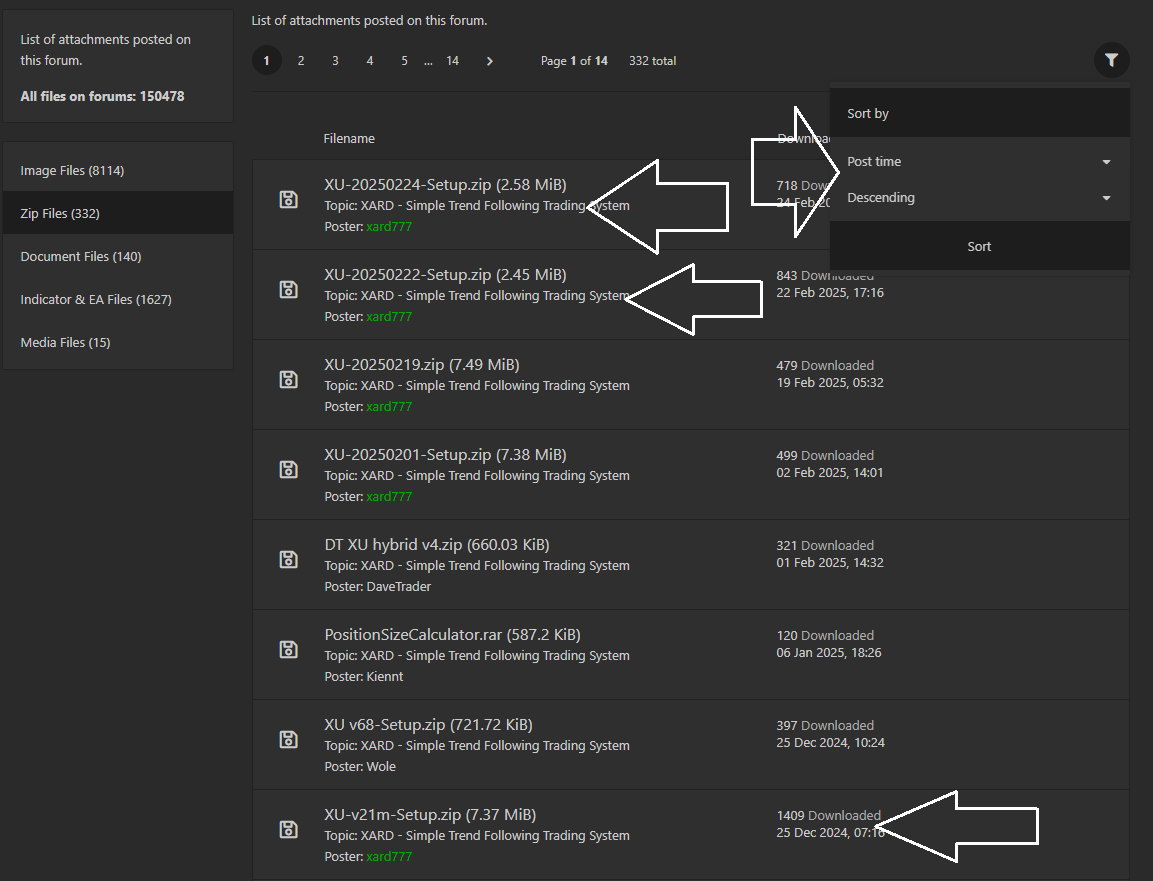
Task: Open the filter funnel icon
Action: point(1111,60)
